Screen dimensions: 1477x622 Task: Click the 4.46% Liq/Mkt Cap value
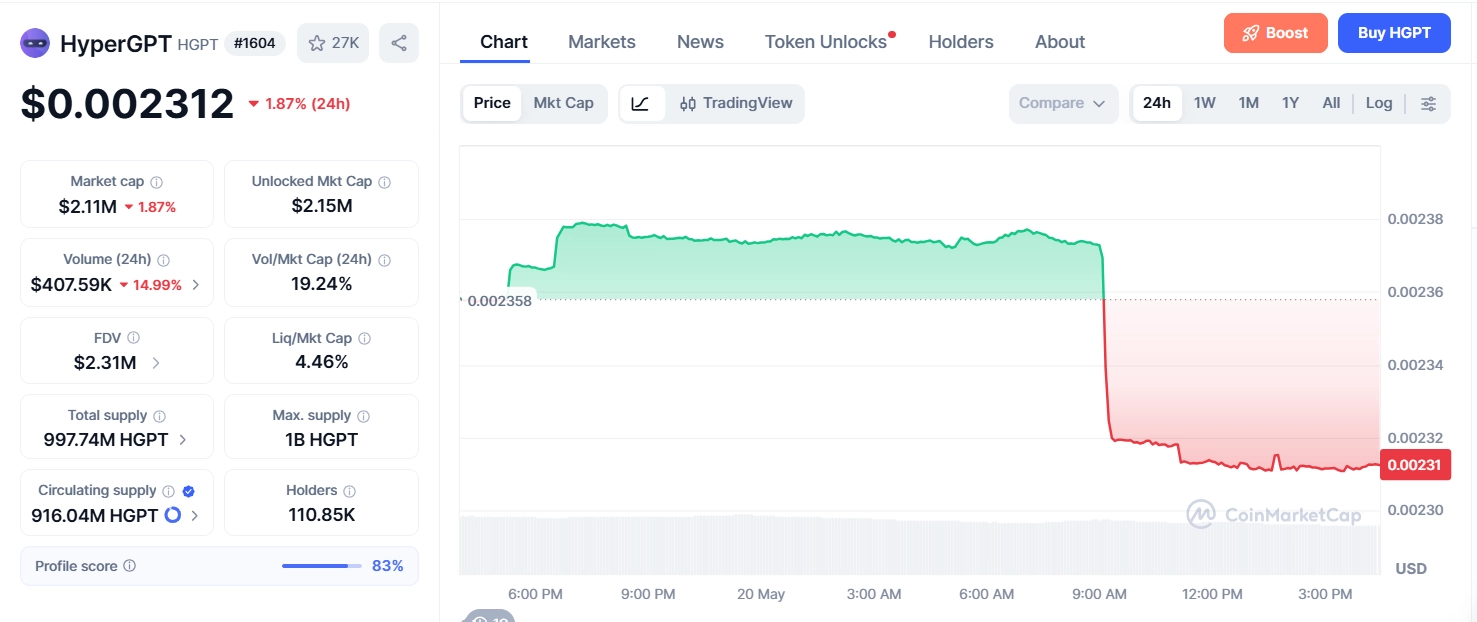[x=322, y=362]
